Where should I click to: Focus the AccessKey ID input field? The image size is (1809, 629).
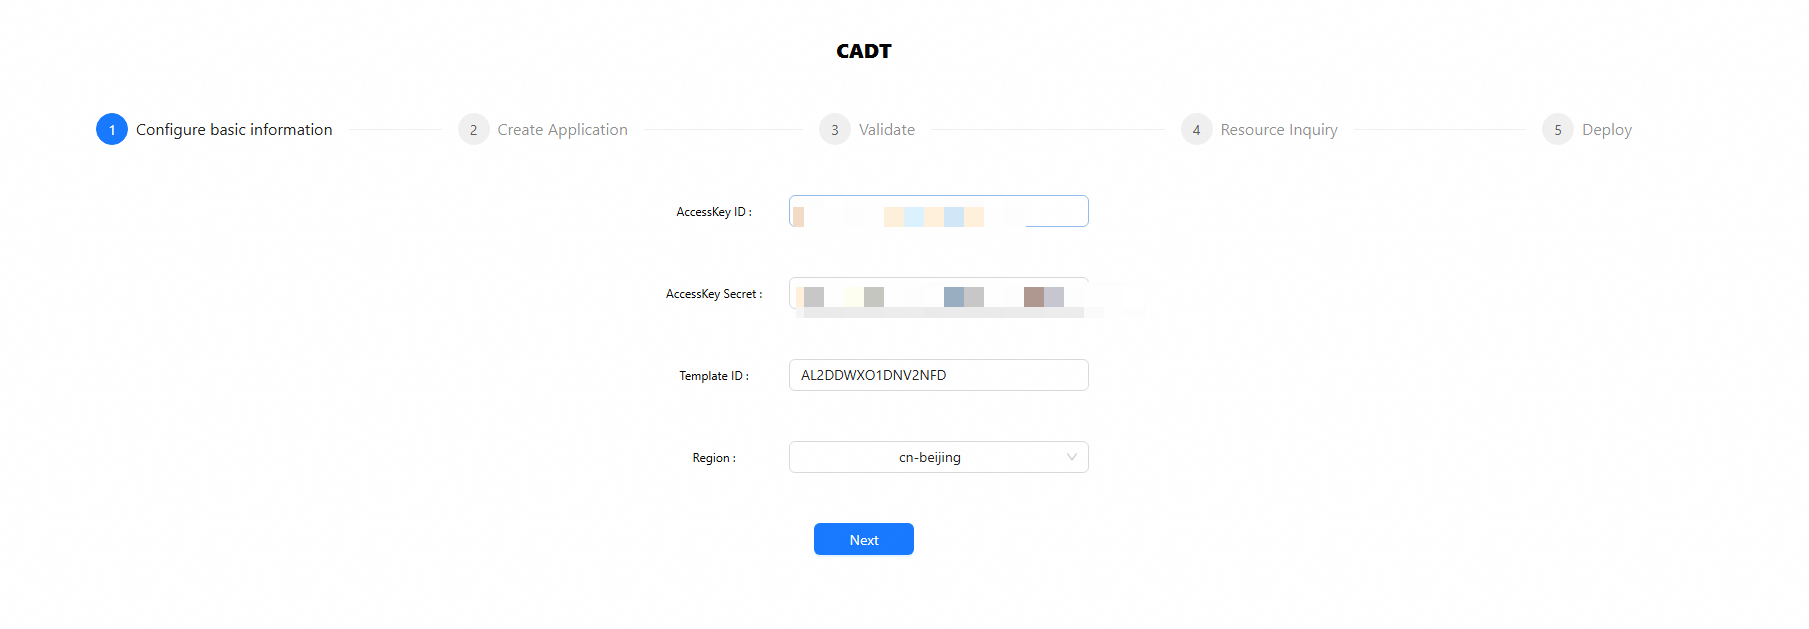(938, 211)
